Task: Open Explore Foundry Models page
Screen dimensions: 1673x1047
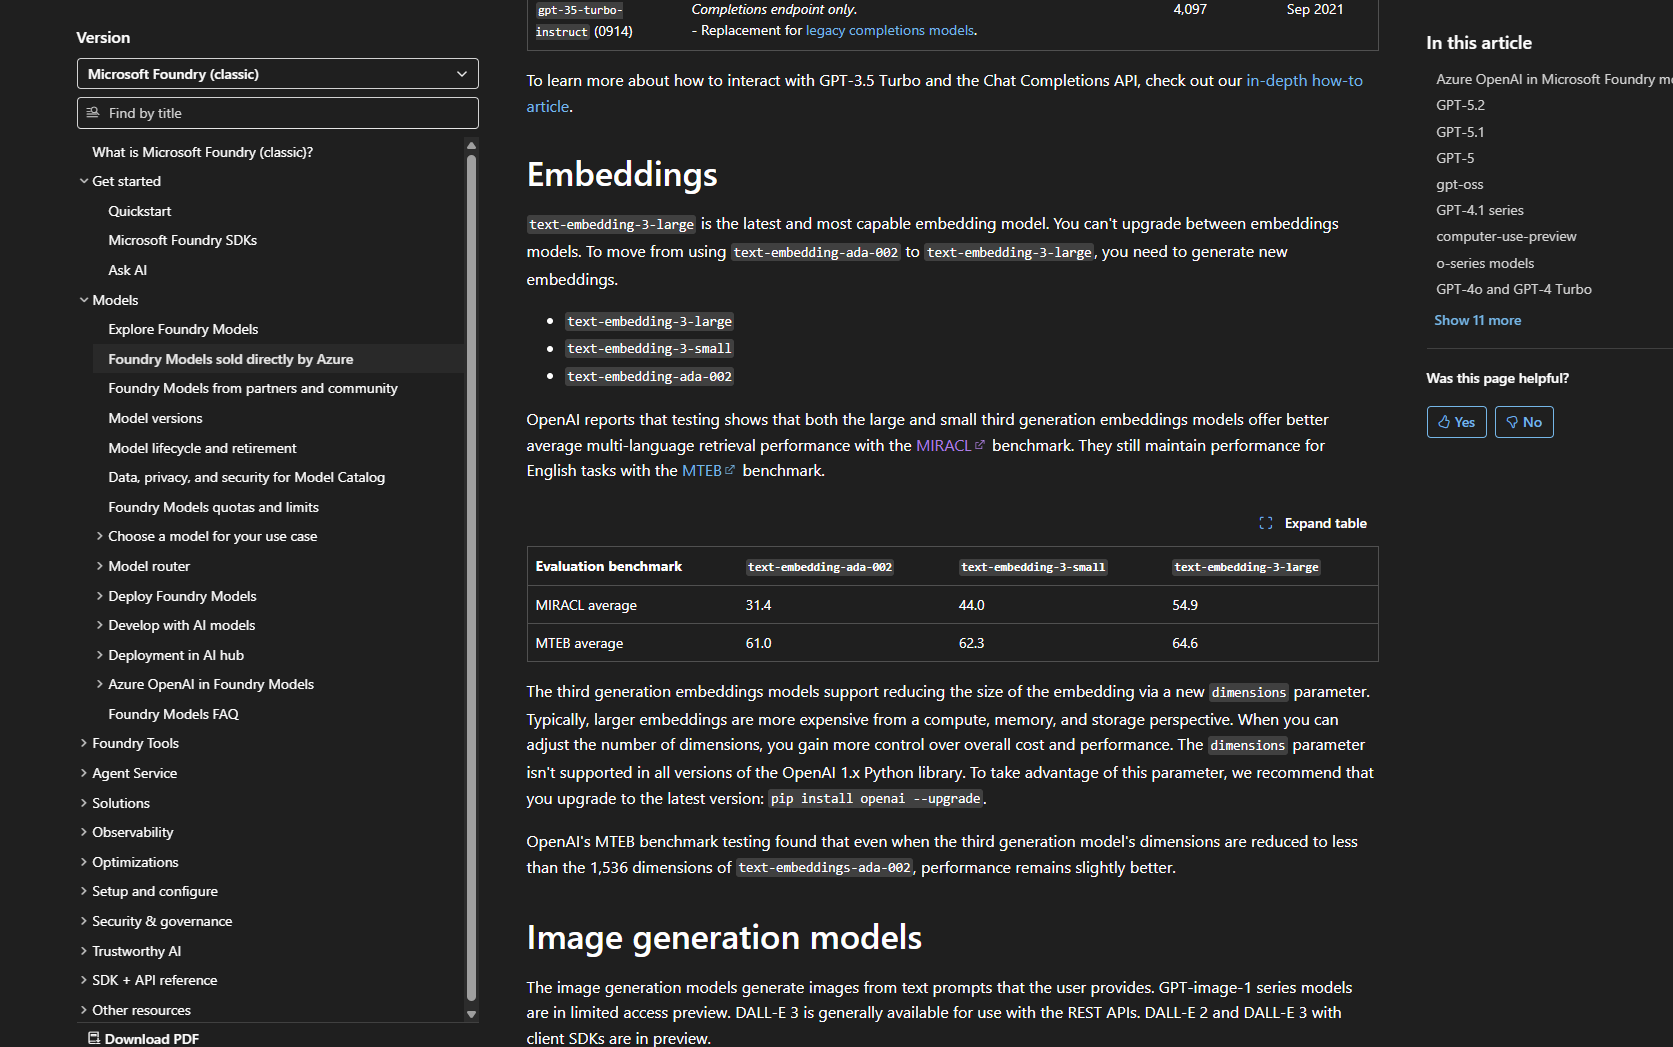Action: pyautogui.click(x=183, y=329)
